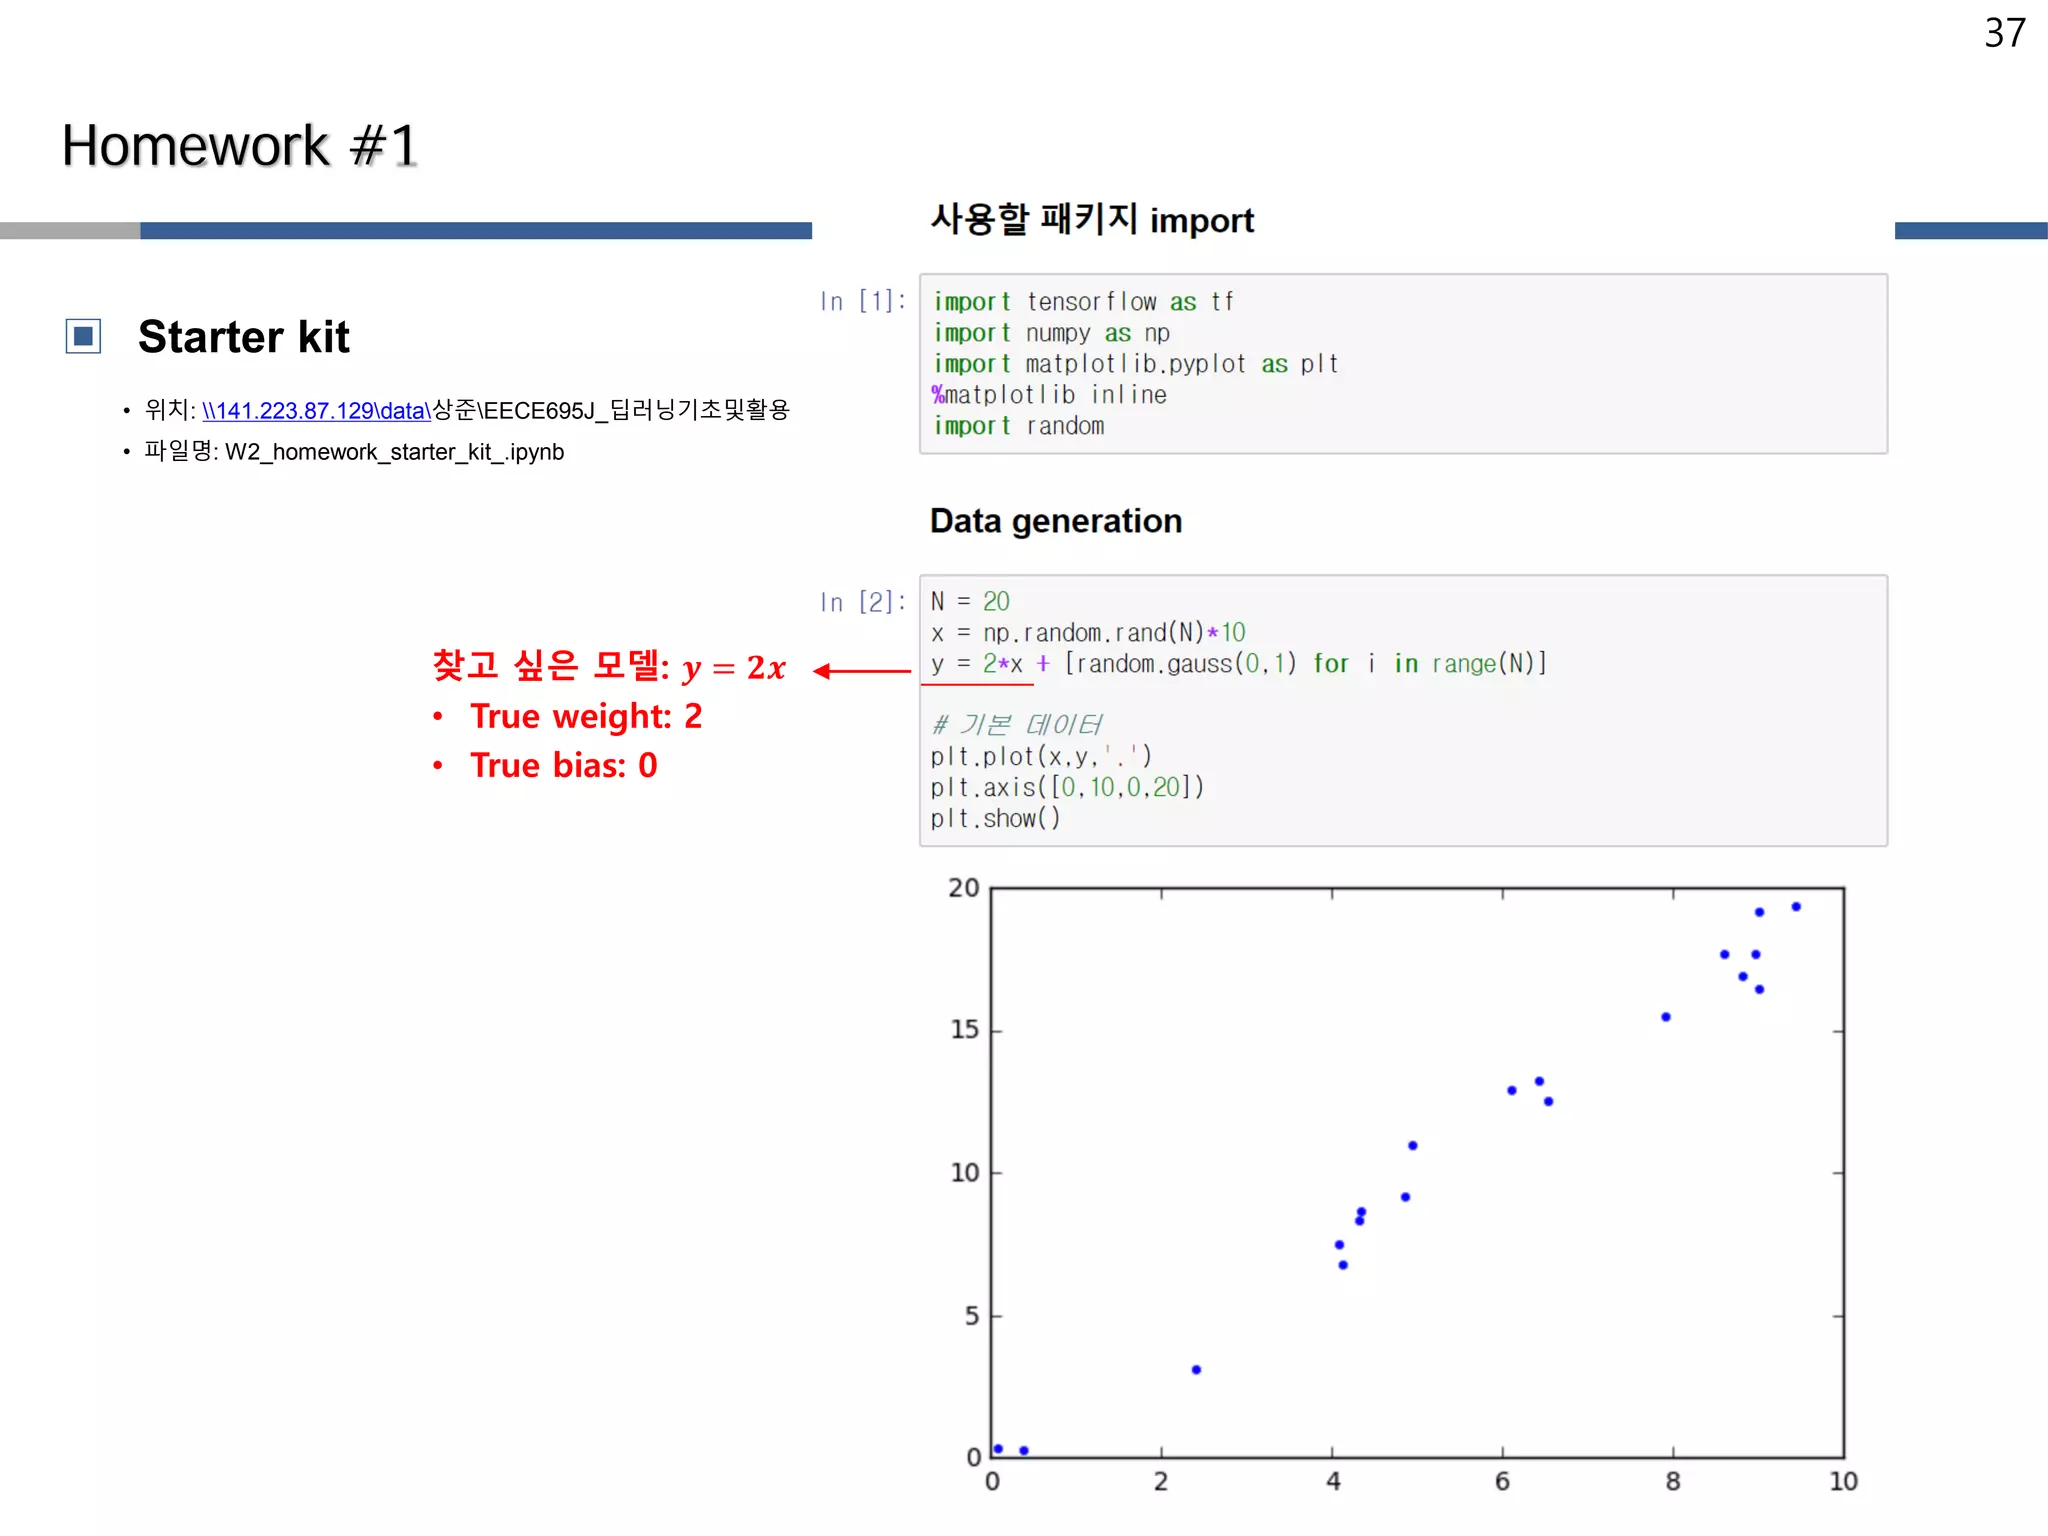Click the blue horizontal divider bar under title

[475, 231]
